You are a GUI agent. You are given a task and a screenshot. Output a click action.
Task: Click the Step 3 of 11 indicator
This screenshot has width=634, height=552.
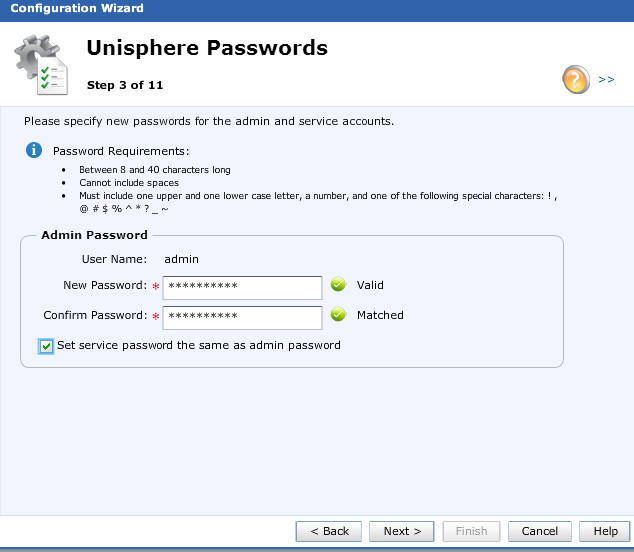pyautogui.click(x=125, y=85)
